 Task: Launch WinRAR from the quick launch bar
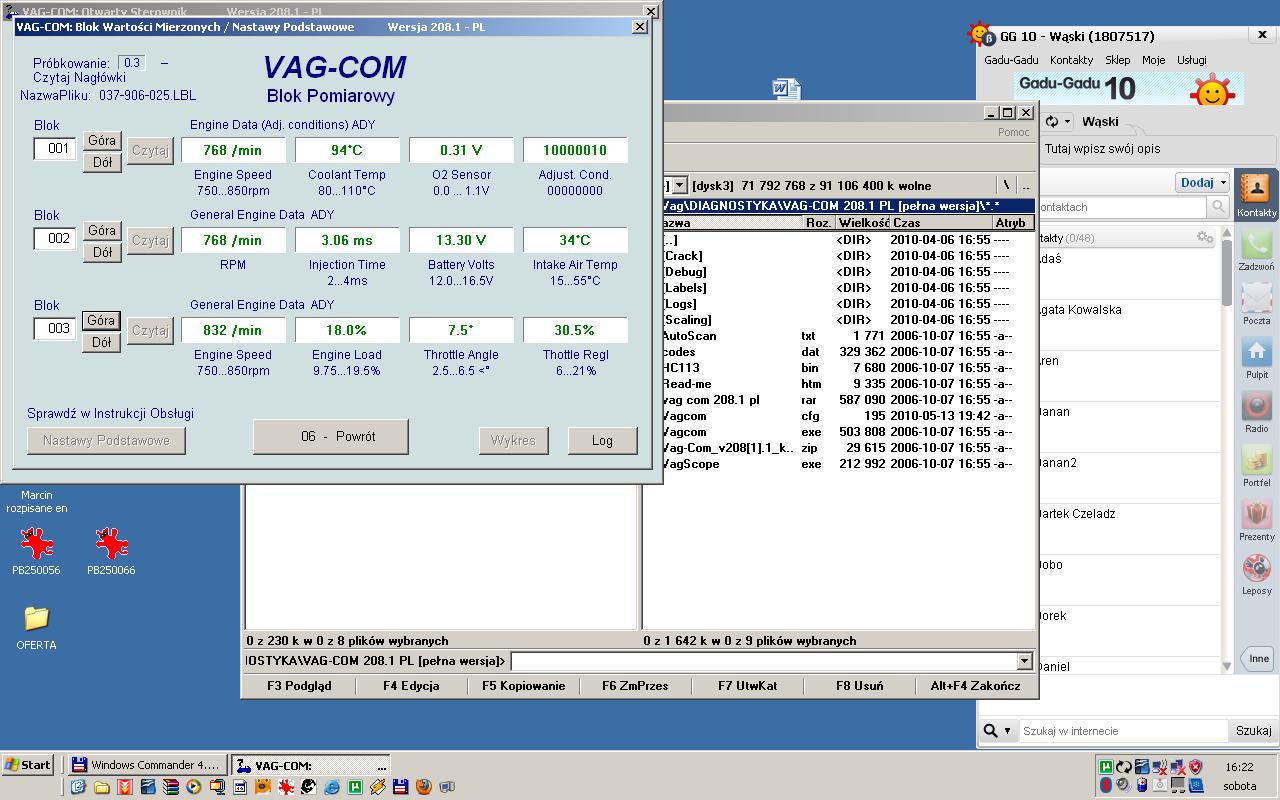[170, 787]
